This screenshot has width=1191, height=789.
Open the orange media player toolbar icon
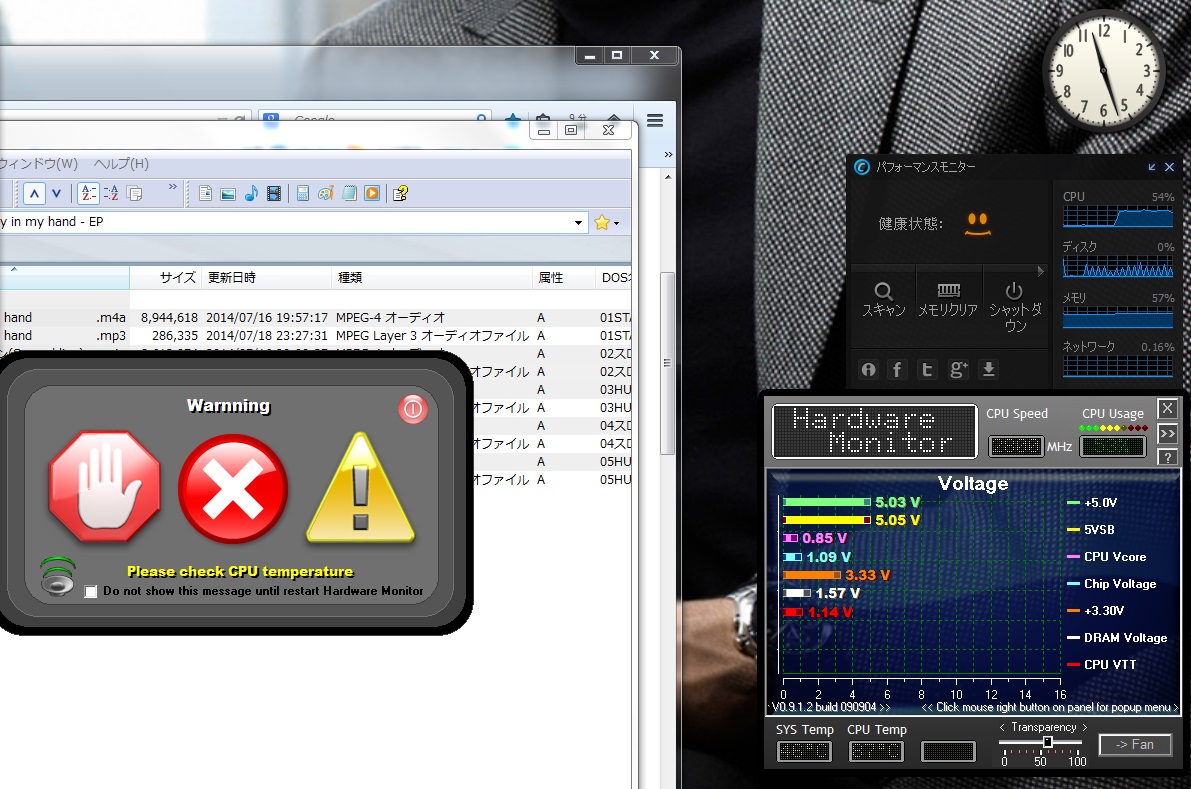pos(372,194)
